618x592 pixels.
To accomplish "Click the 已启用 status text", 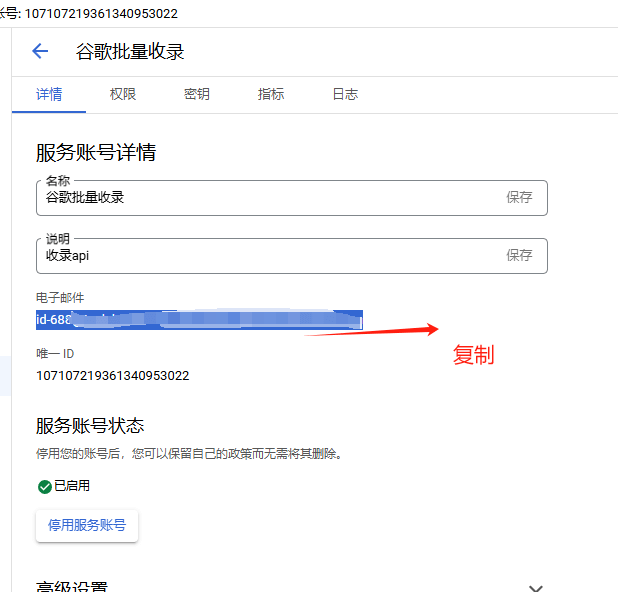I will tap(72, 486).
